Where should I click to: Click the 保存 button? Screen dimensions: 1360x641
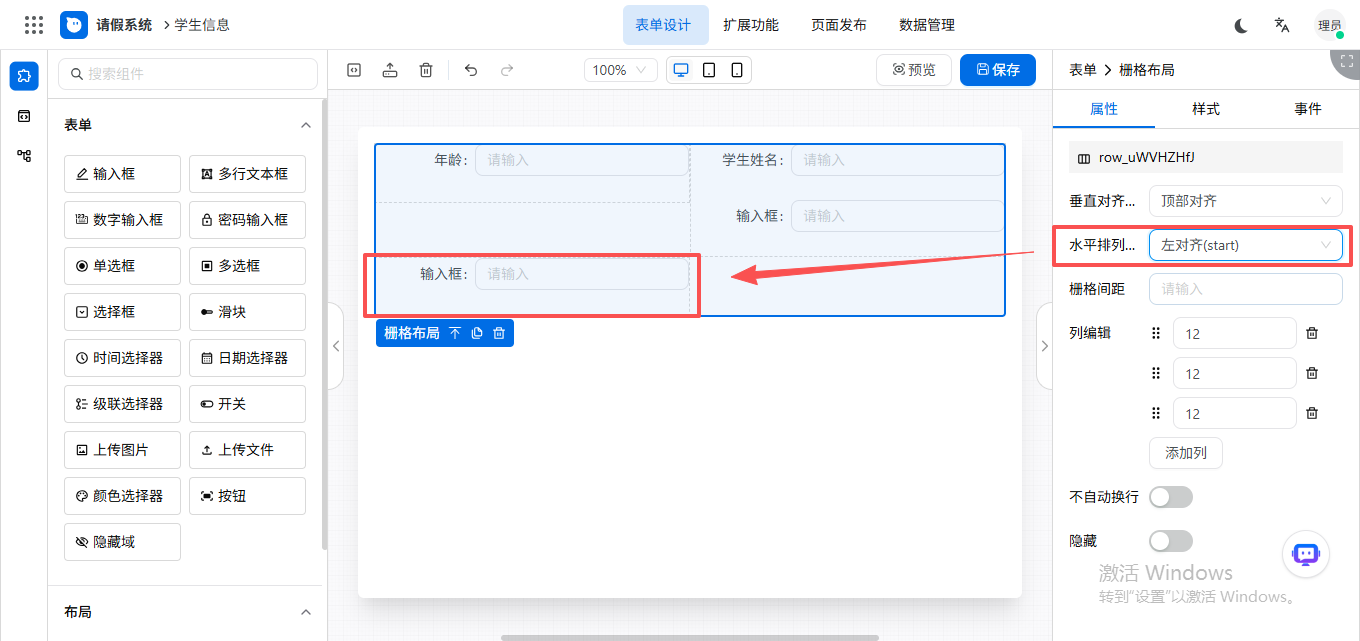point(998,70)
